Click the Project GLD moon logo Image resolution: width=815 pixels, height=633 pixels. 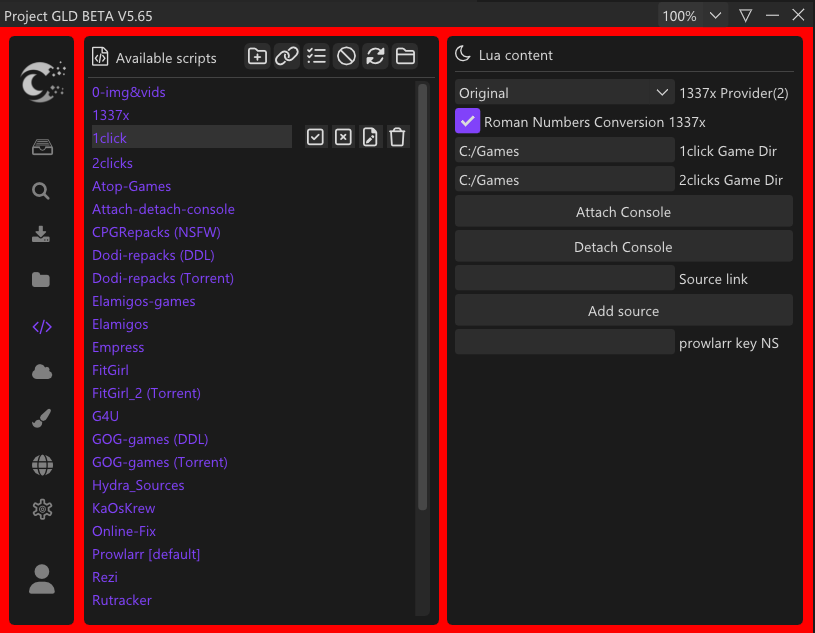pyautogui.click(x=43, y=81)
